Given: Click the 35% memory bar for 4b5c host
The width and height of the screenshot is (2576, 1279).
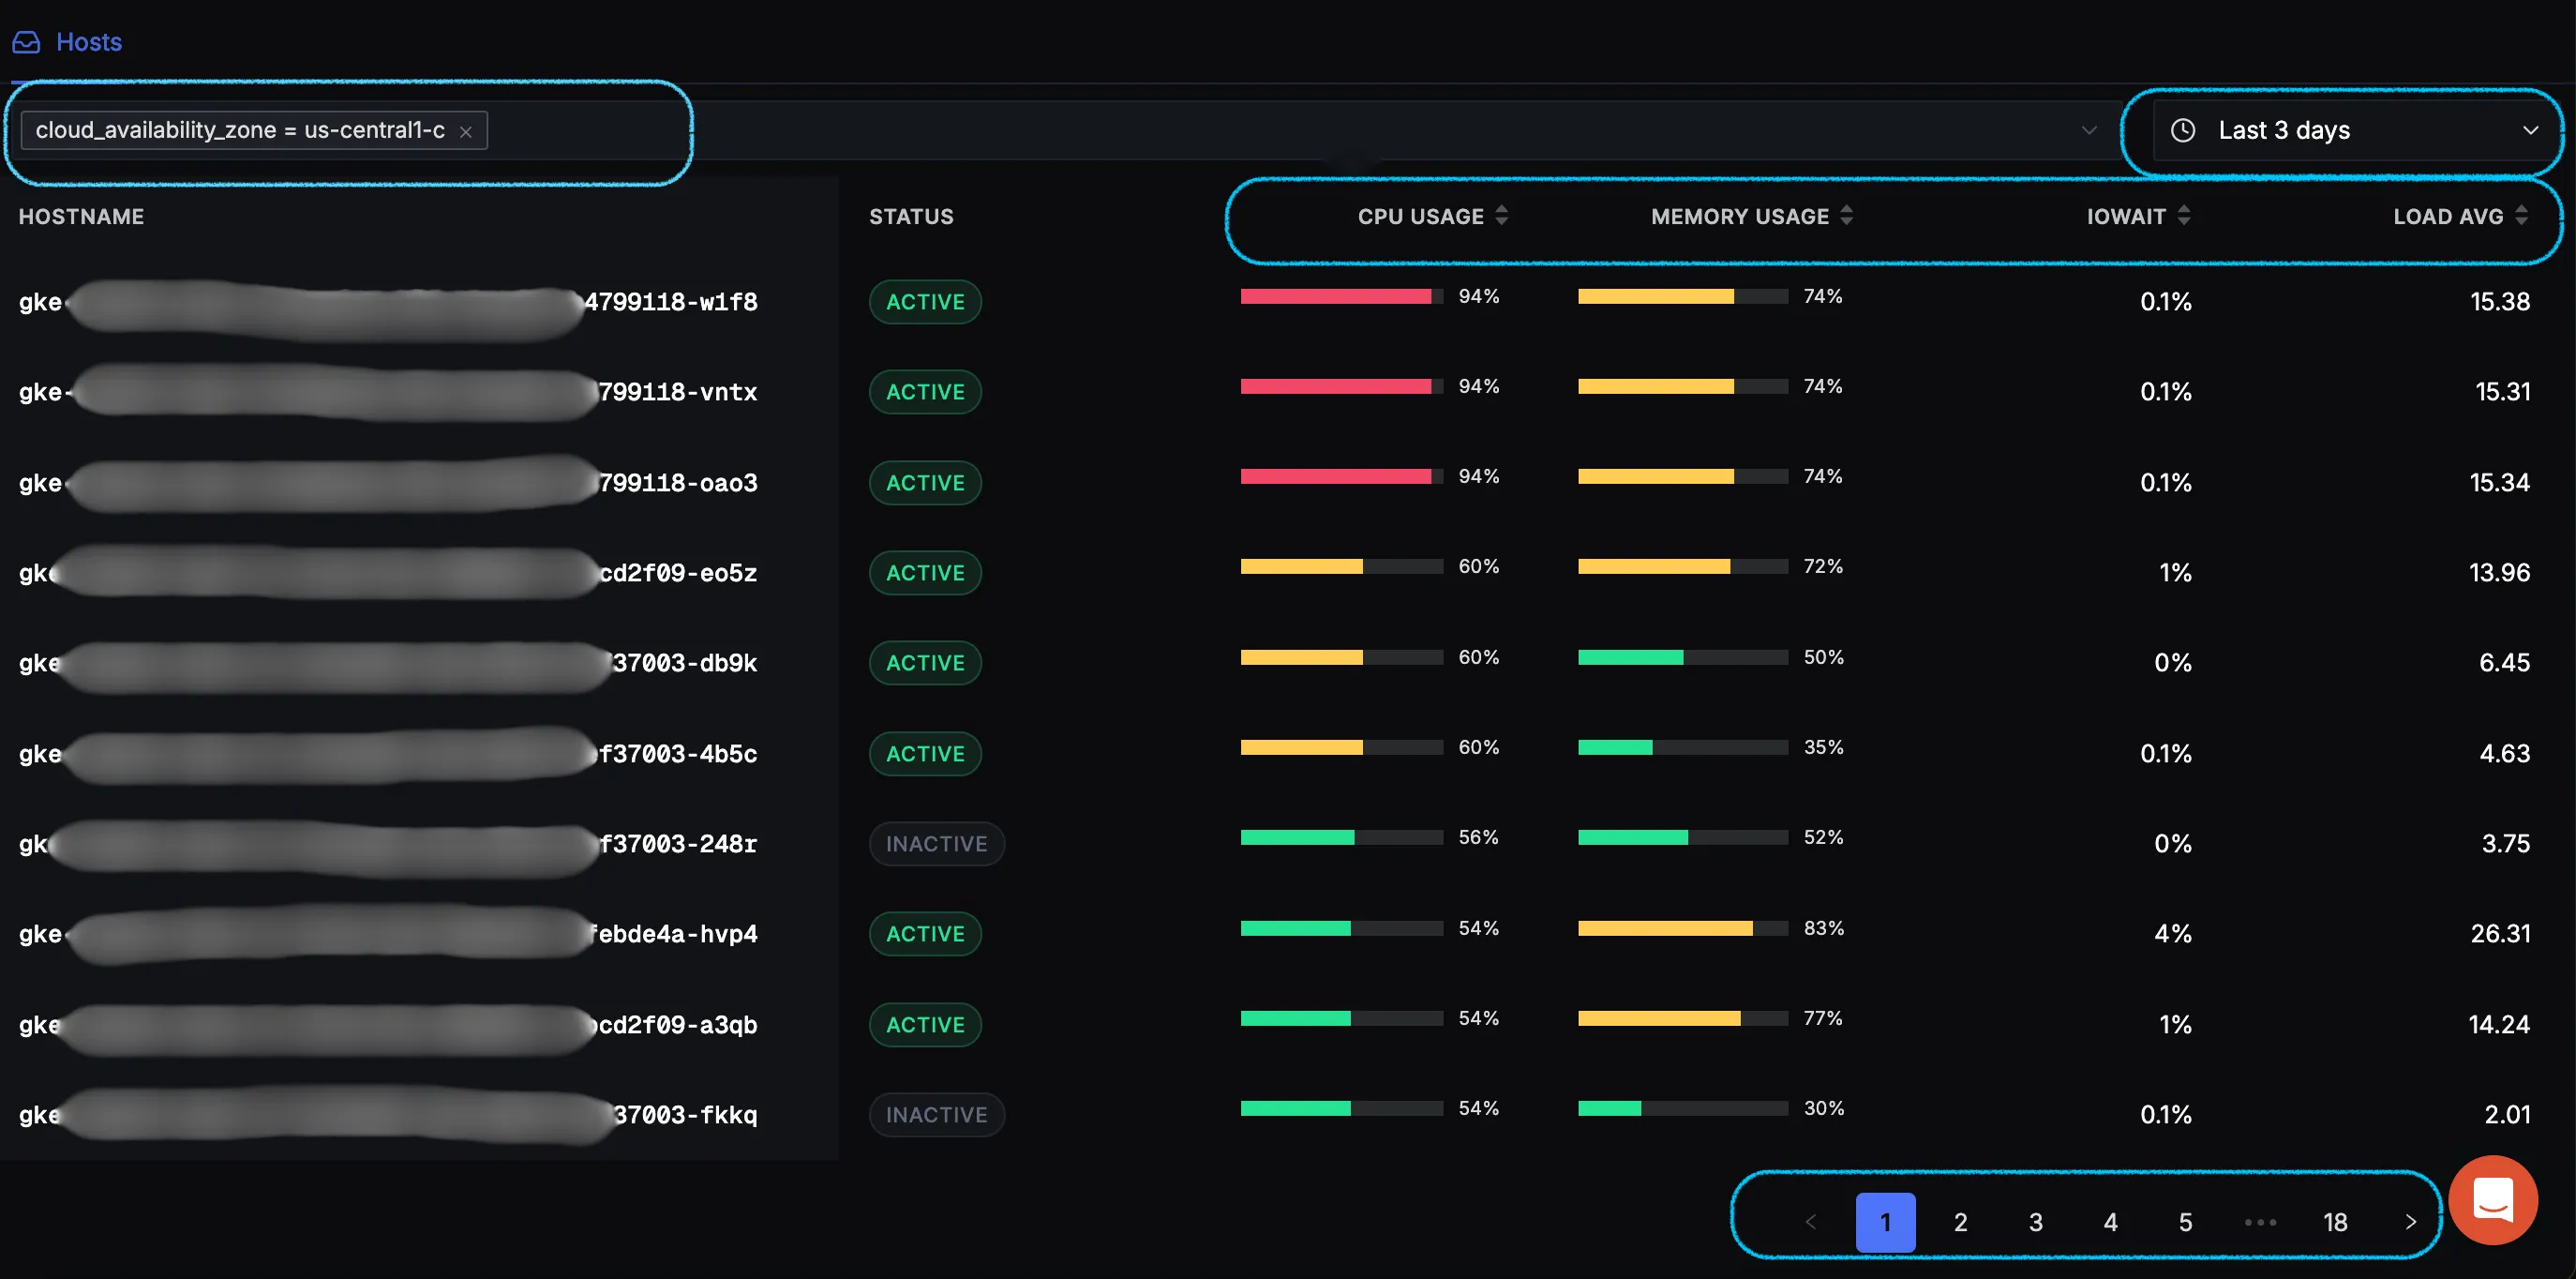Looking at the screenshot, I should pyautogui.click(x=1682, y=747).
